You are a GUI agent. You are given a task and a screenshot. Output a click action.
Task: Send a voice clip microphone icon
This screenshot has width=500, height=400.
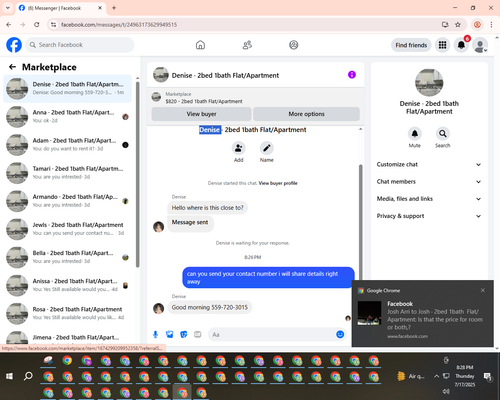pos(155,334)
